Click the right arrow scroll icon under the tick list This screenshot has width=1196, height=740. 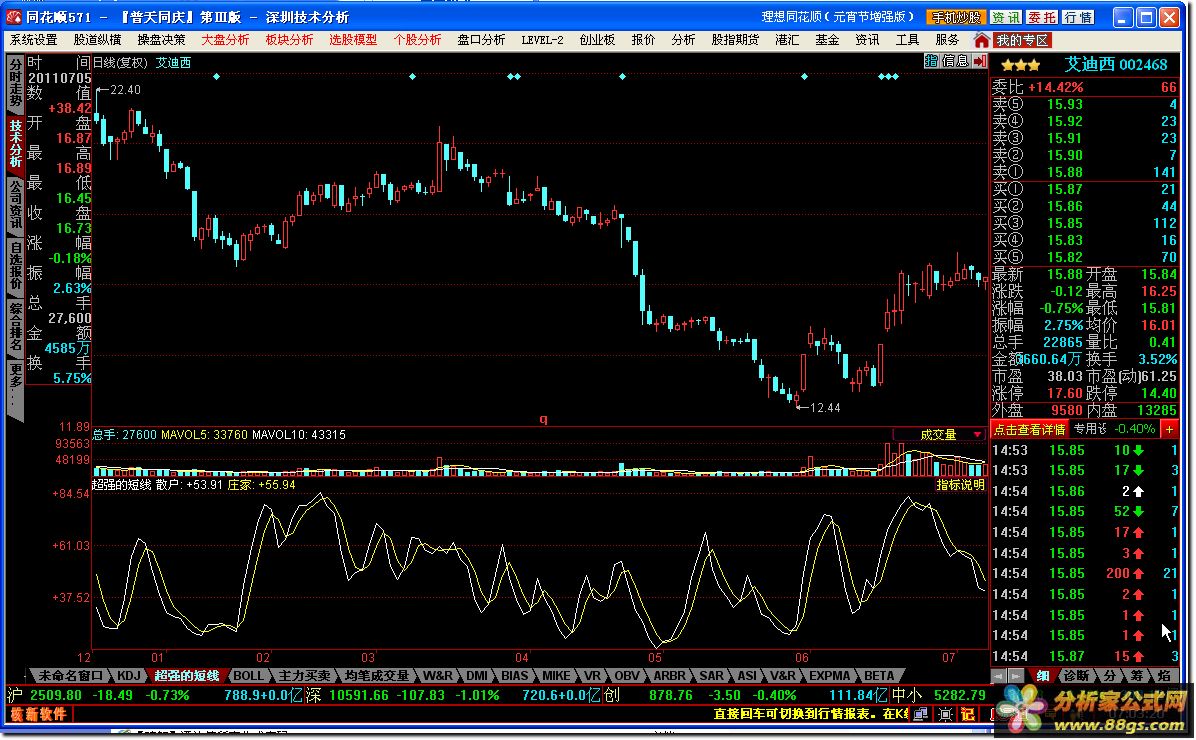1016,676
